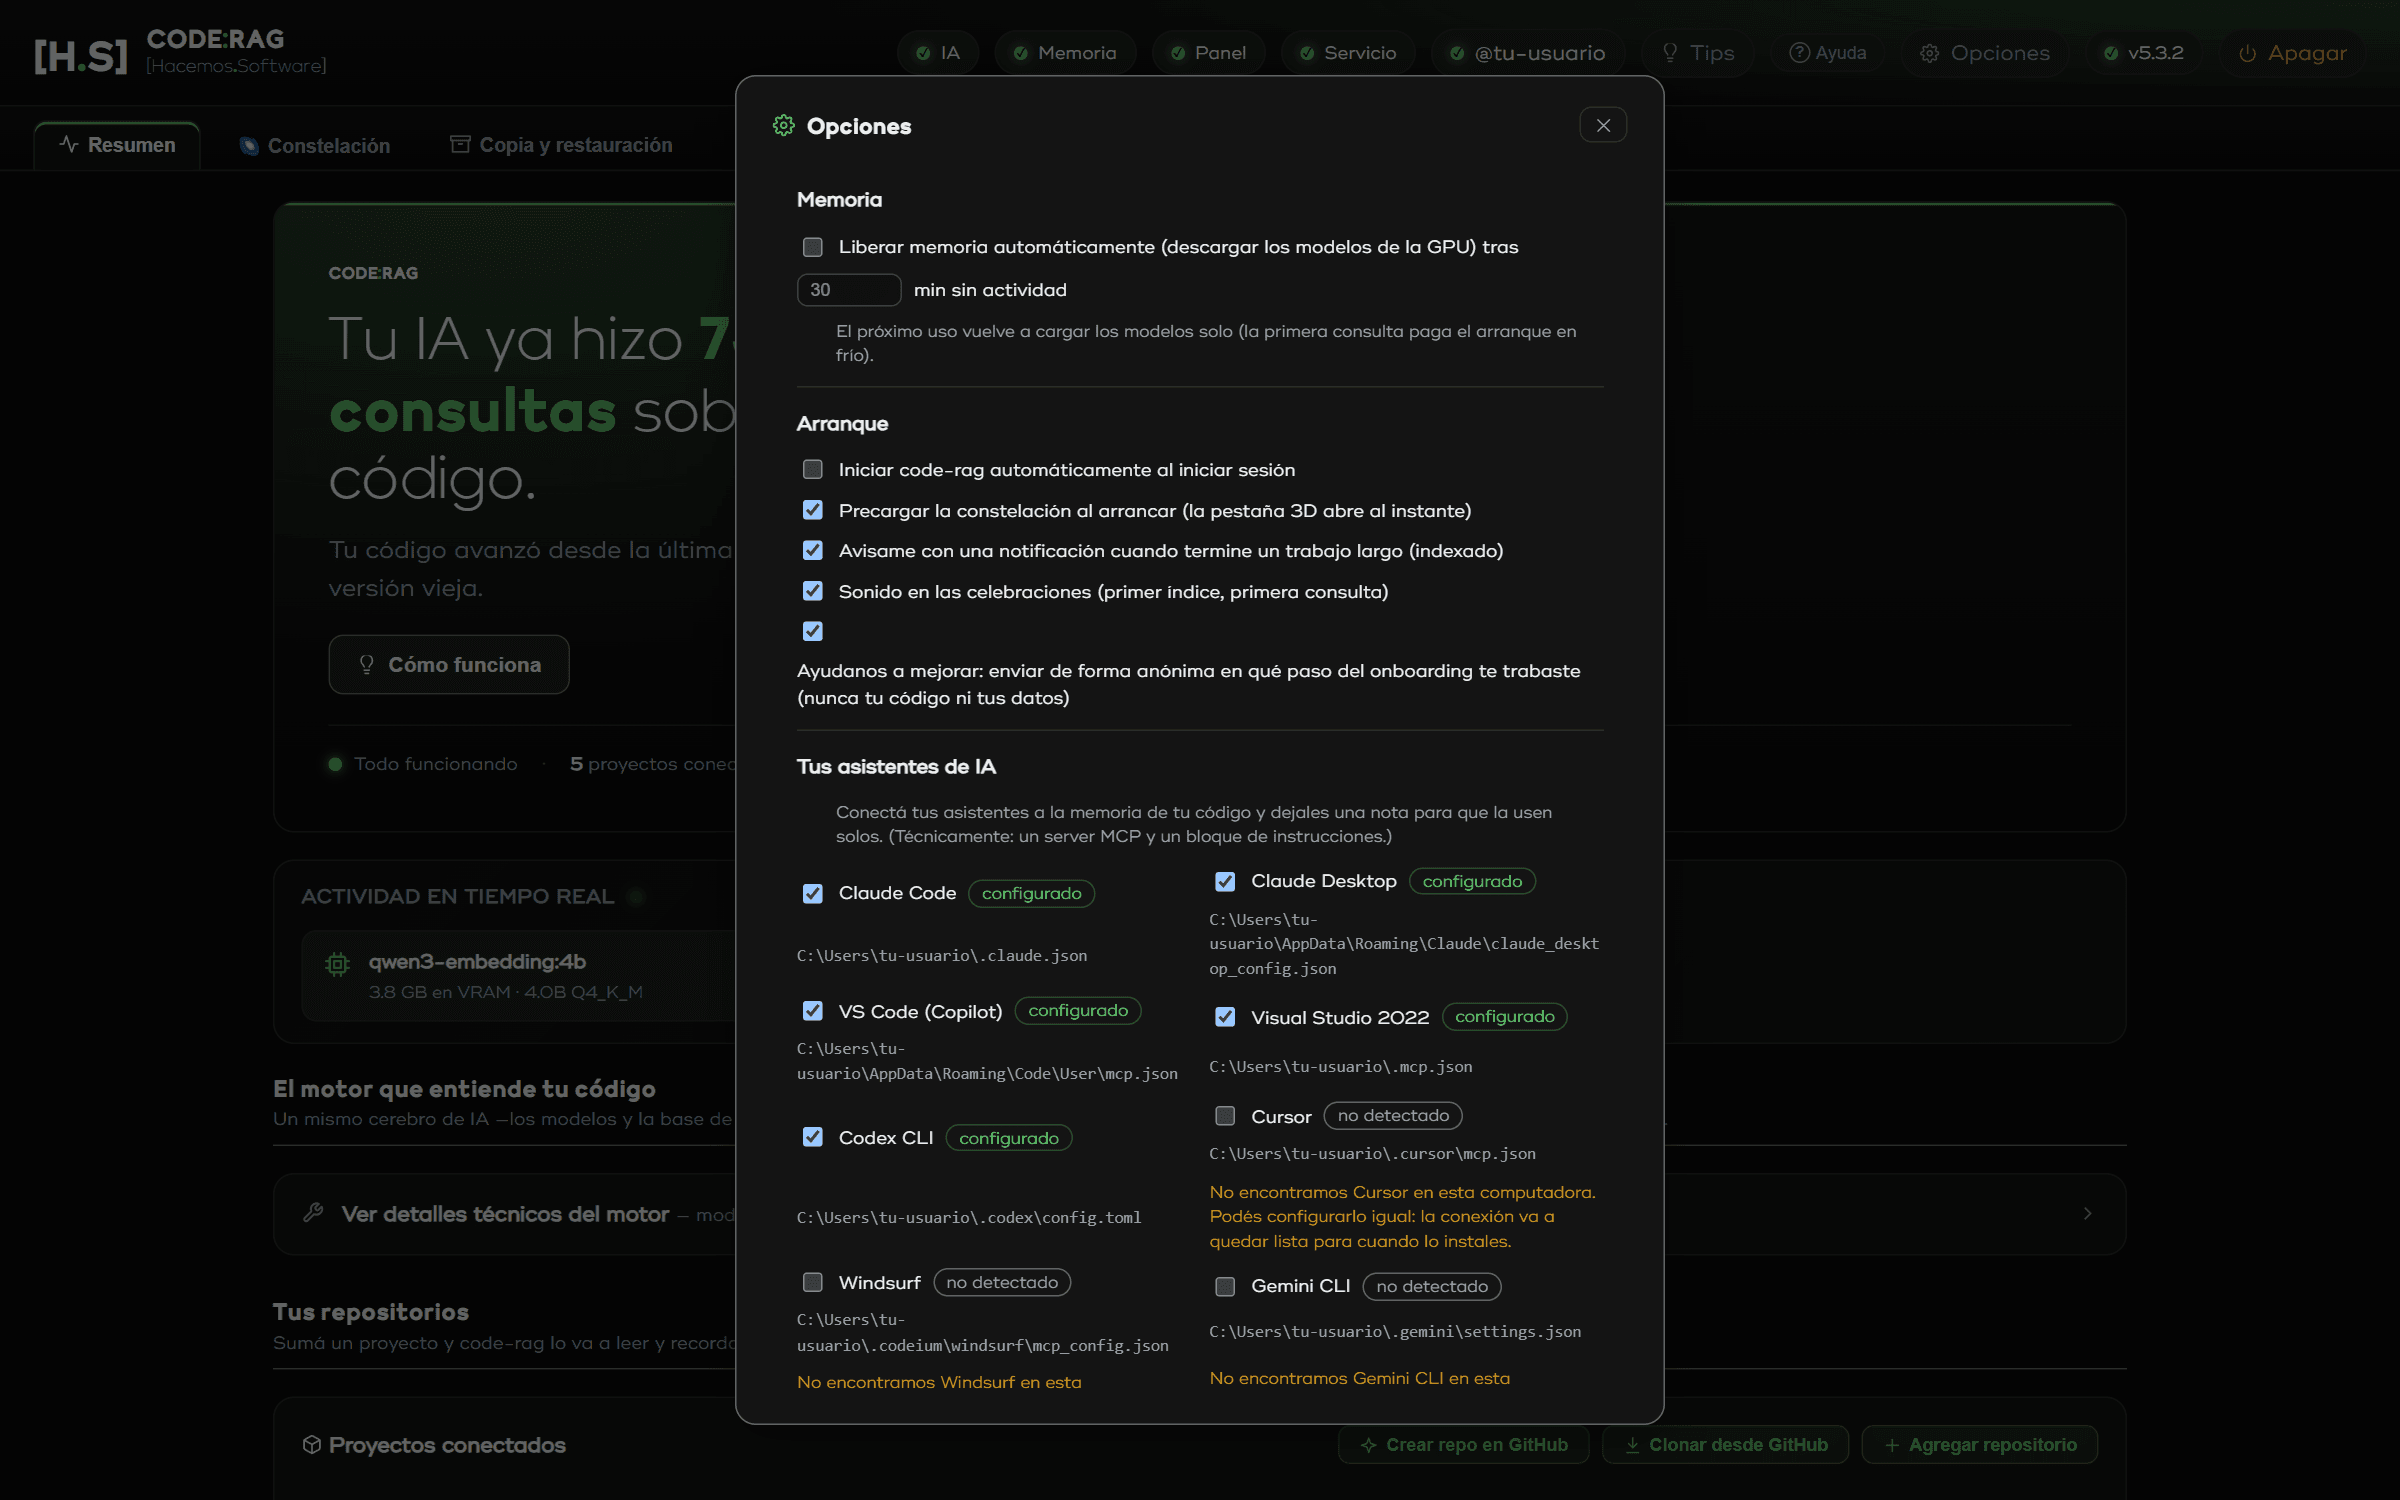Click the path C:\Users\tu-usuario\.gemini\settings.json
This screenshot has width=2400, height=1500.
click(1395, 1331)
